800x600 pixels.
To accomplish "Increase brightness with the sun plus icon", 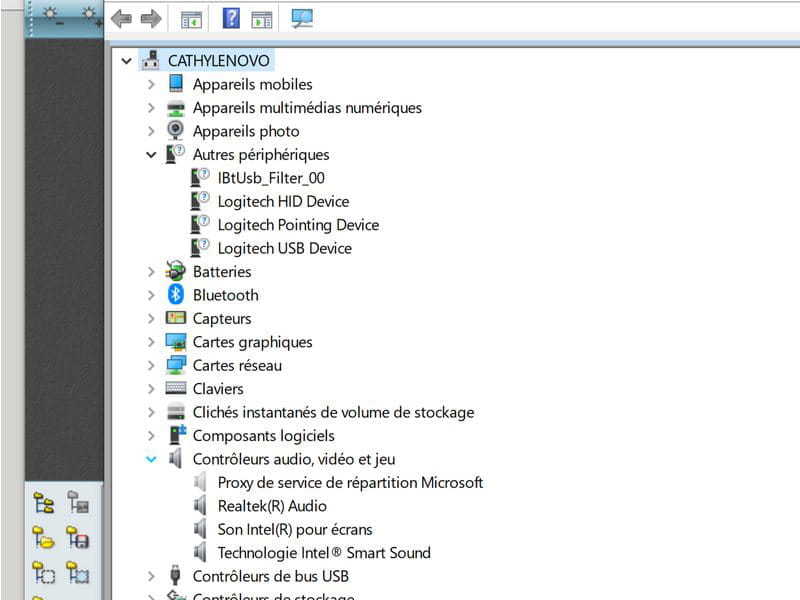I will click(x=91, y=15).
